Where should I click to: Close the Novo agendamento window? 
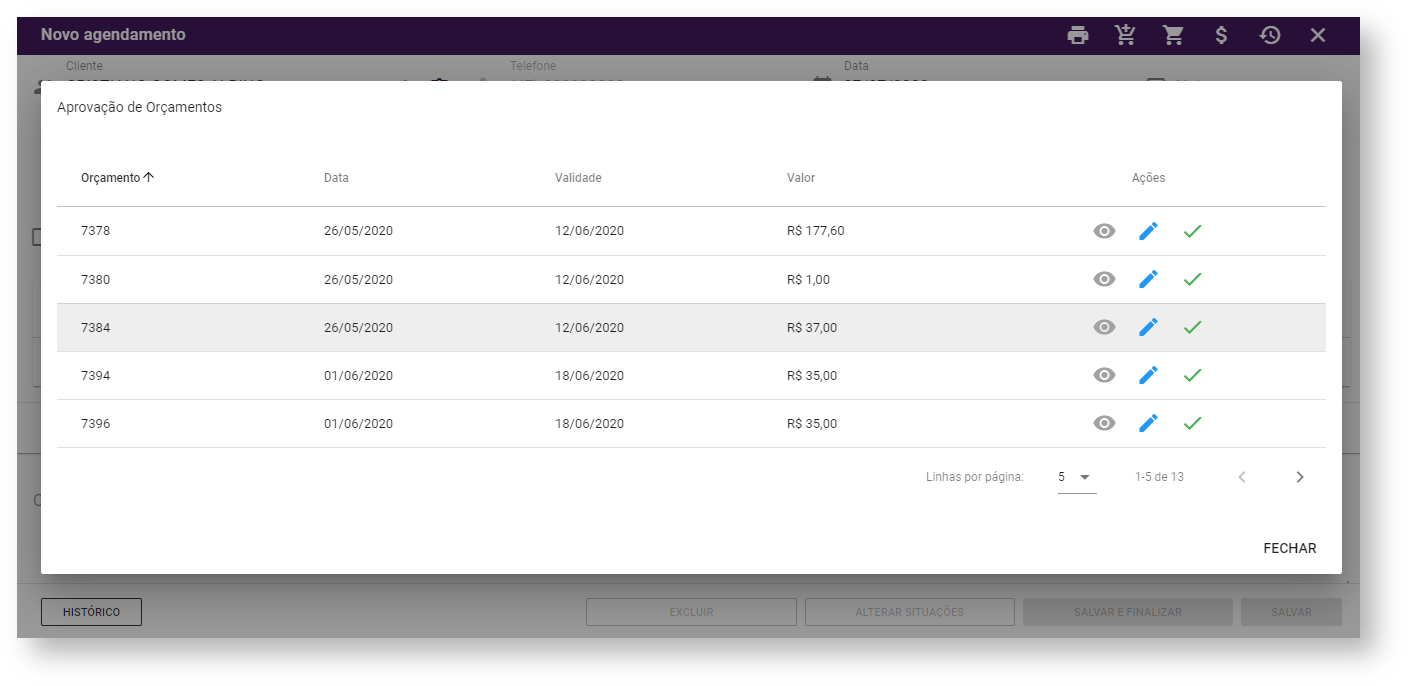(x=1318, y=35)
